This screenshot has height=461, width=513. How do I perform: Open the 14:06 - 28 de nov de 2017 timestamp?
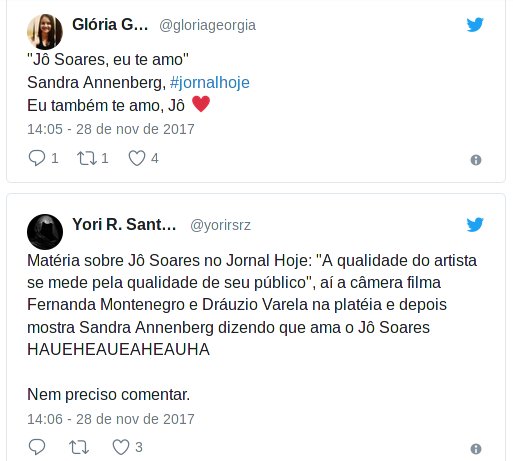(x=111, y=419)
